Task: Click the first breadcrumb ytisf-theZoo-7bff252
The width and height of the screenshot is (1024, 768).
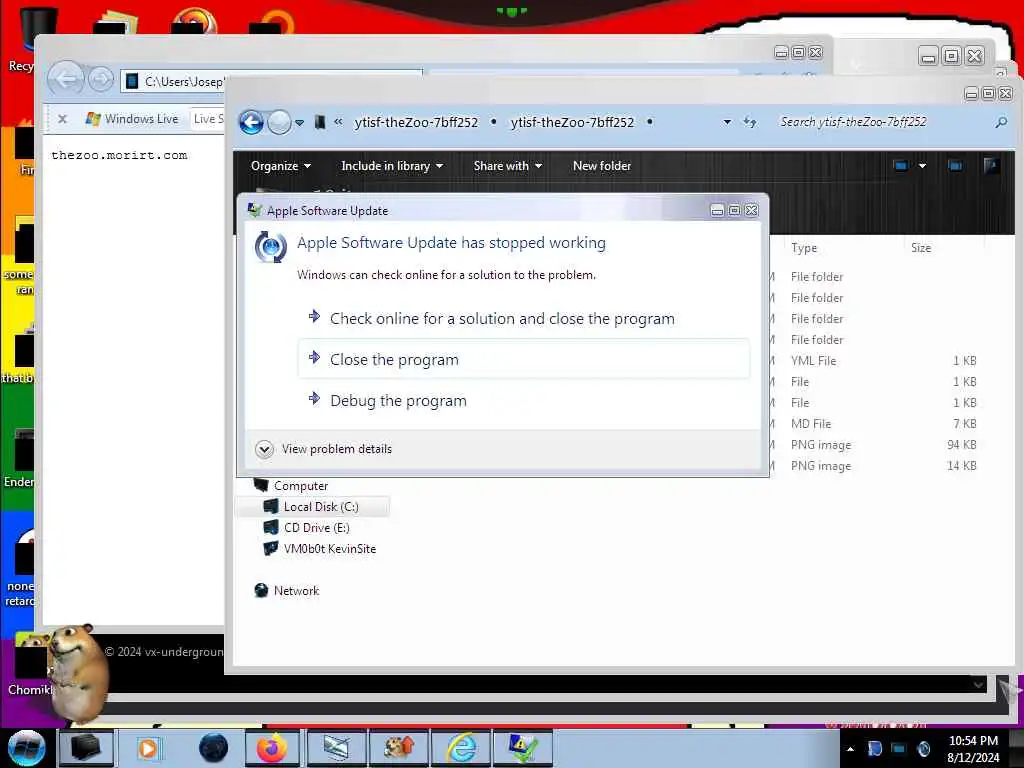Action: pos(416,122)
